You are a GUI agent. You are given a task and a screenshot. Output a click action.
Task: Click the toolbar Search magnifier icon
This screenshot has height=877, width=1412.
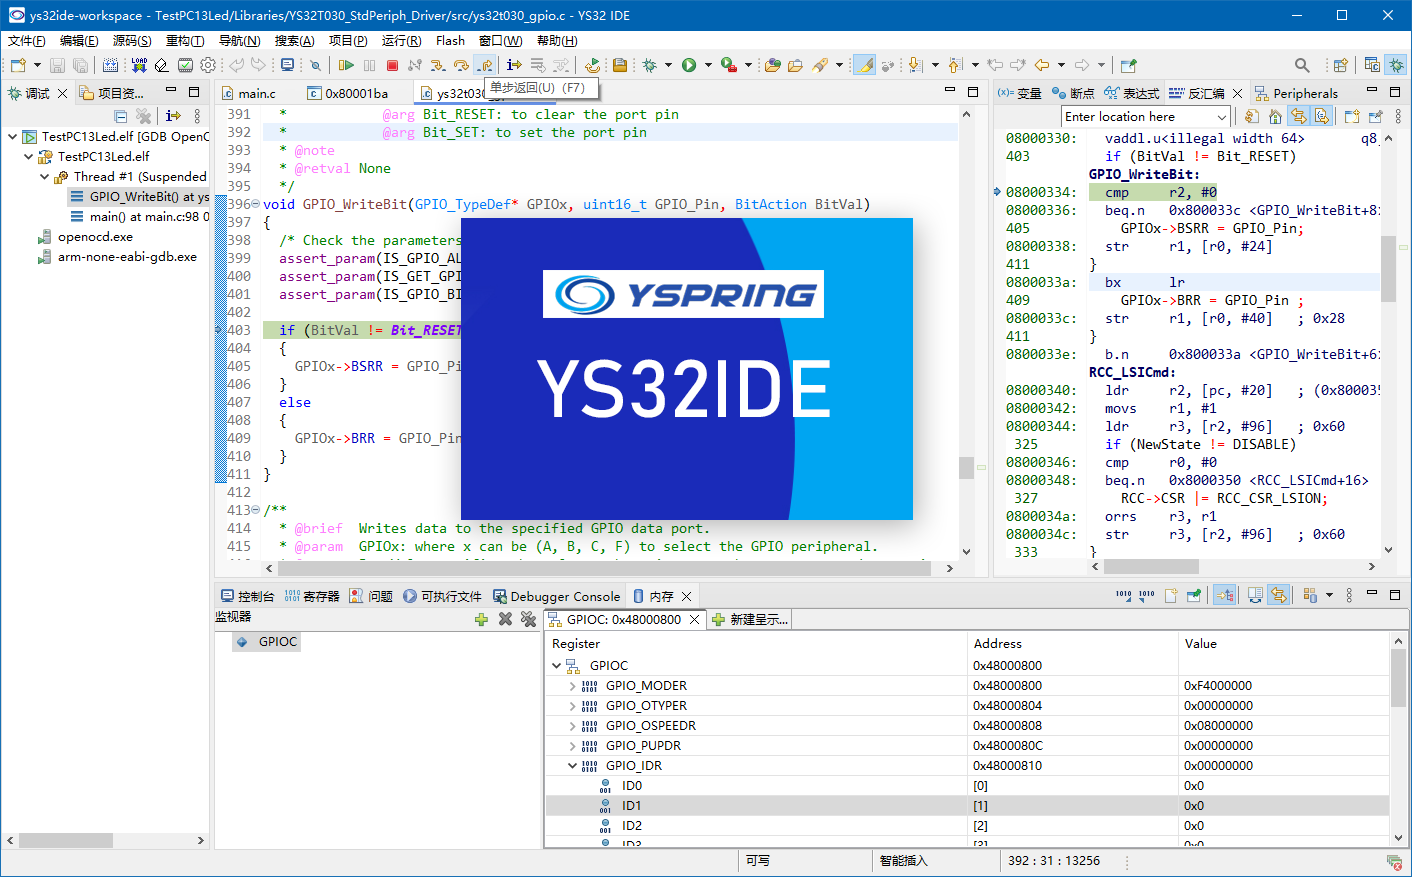pyautogui.click(x=1302, y=65)
